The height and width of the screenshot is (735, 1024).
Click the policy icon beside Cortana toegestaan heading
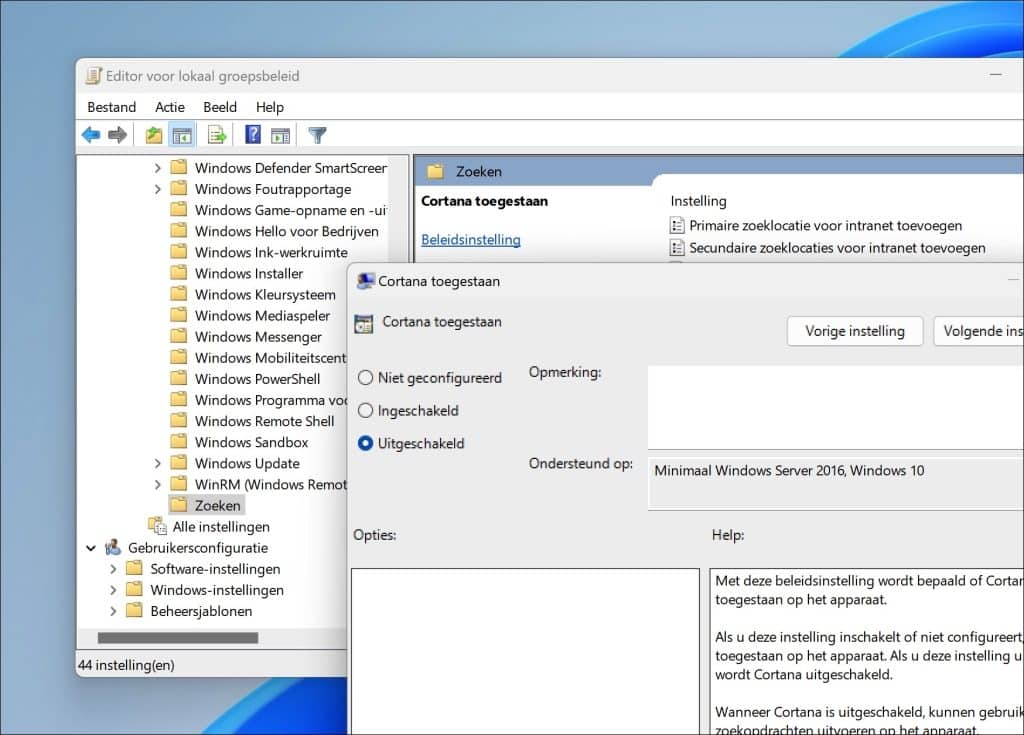[364, 323]
